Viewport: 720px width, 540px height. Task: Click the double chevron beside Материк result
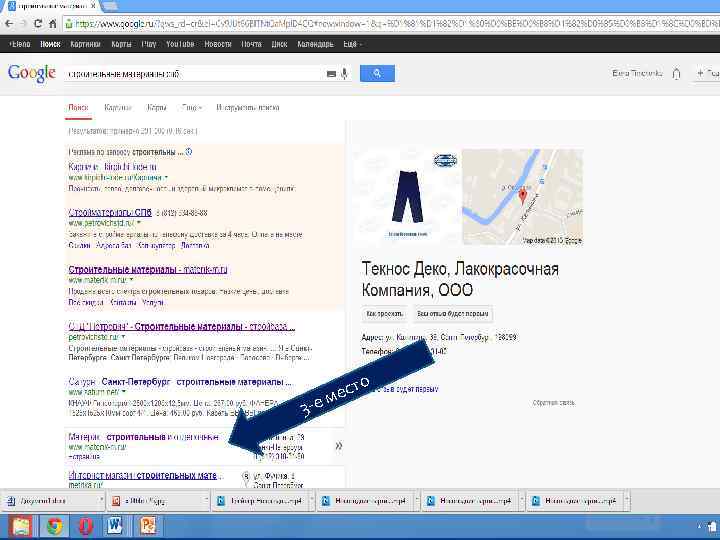click(339, 446)
